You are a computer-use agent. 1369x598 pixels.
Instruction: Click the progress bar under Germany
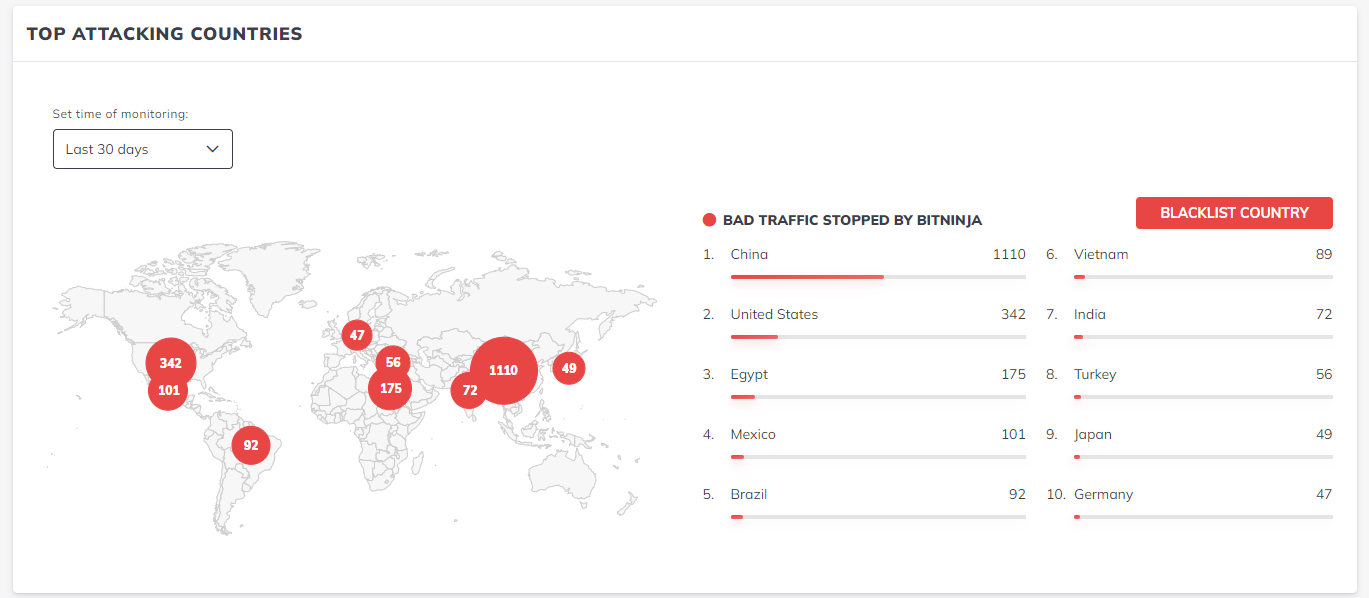(x=1203, y=516)
